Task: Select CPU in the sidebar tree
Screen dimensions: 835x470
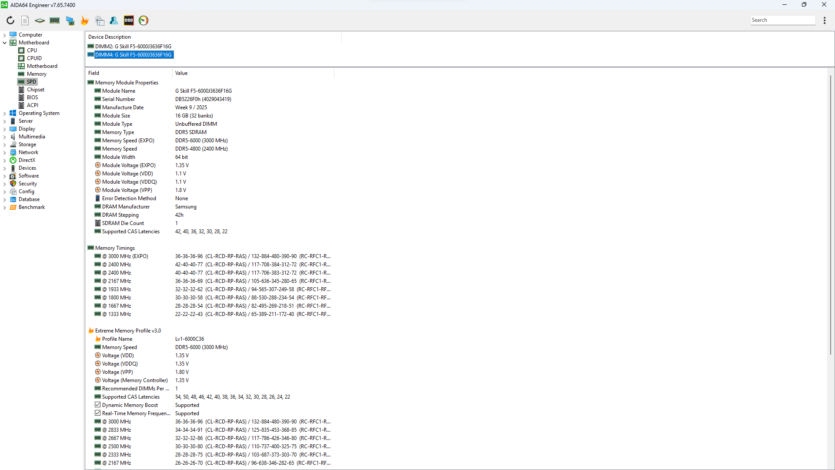Action: pyautogui.click(x=32, y=50)
